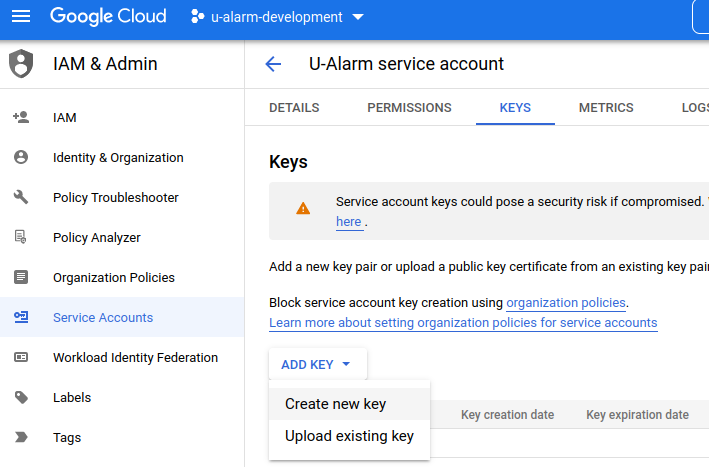The height and width of the screenshot is (467, 709).
Task: Open the u-alarm-development project selector
Action: pos(276,17)
